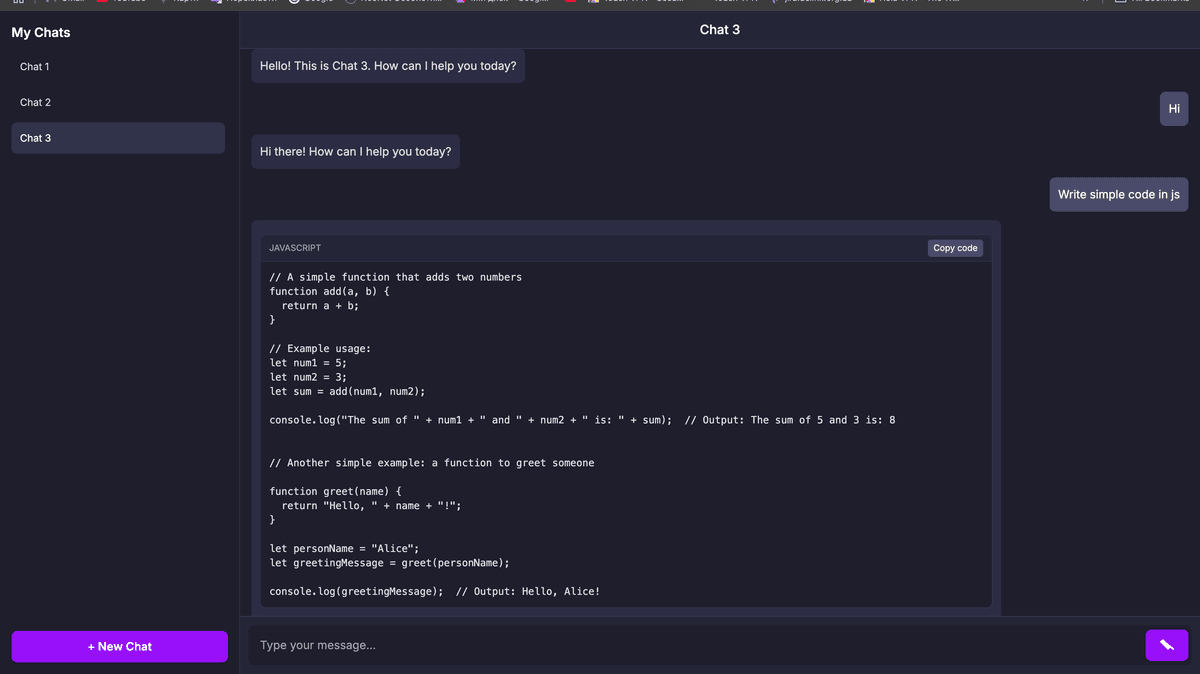Viewport: 1200px width, 674px height.
Task: Click the Copy code button
Action: (955, 248)
